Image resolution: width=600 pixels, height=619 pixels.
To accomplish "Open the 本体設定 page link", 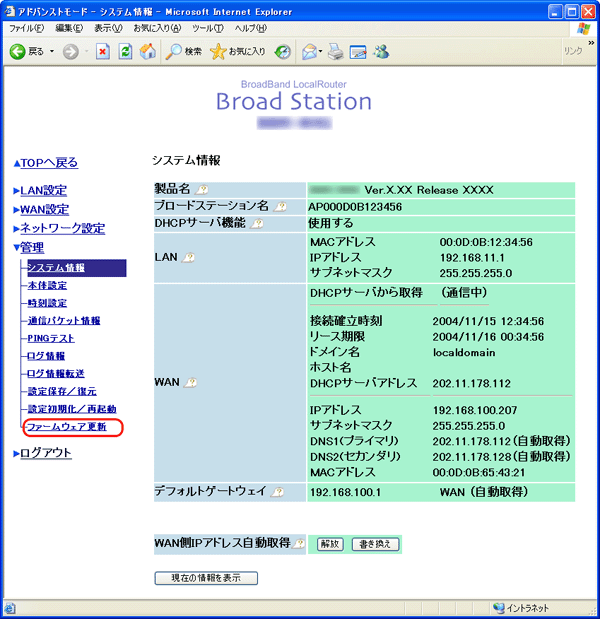I will tap(47, 285).
